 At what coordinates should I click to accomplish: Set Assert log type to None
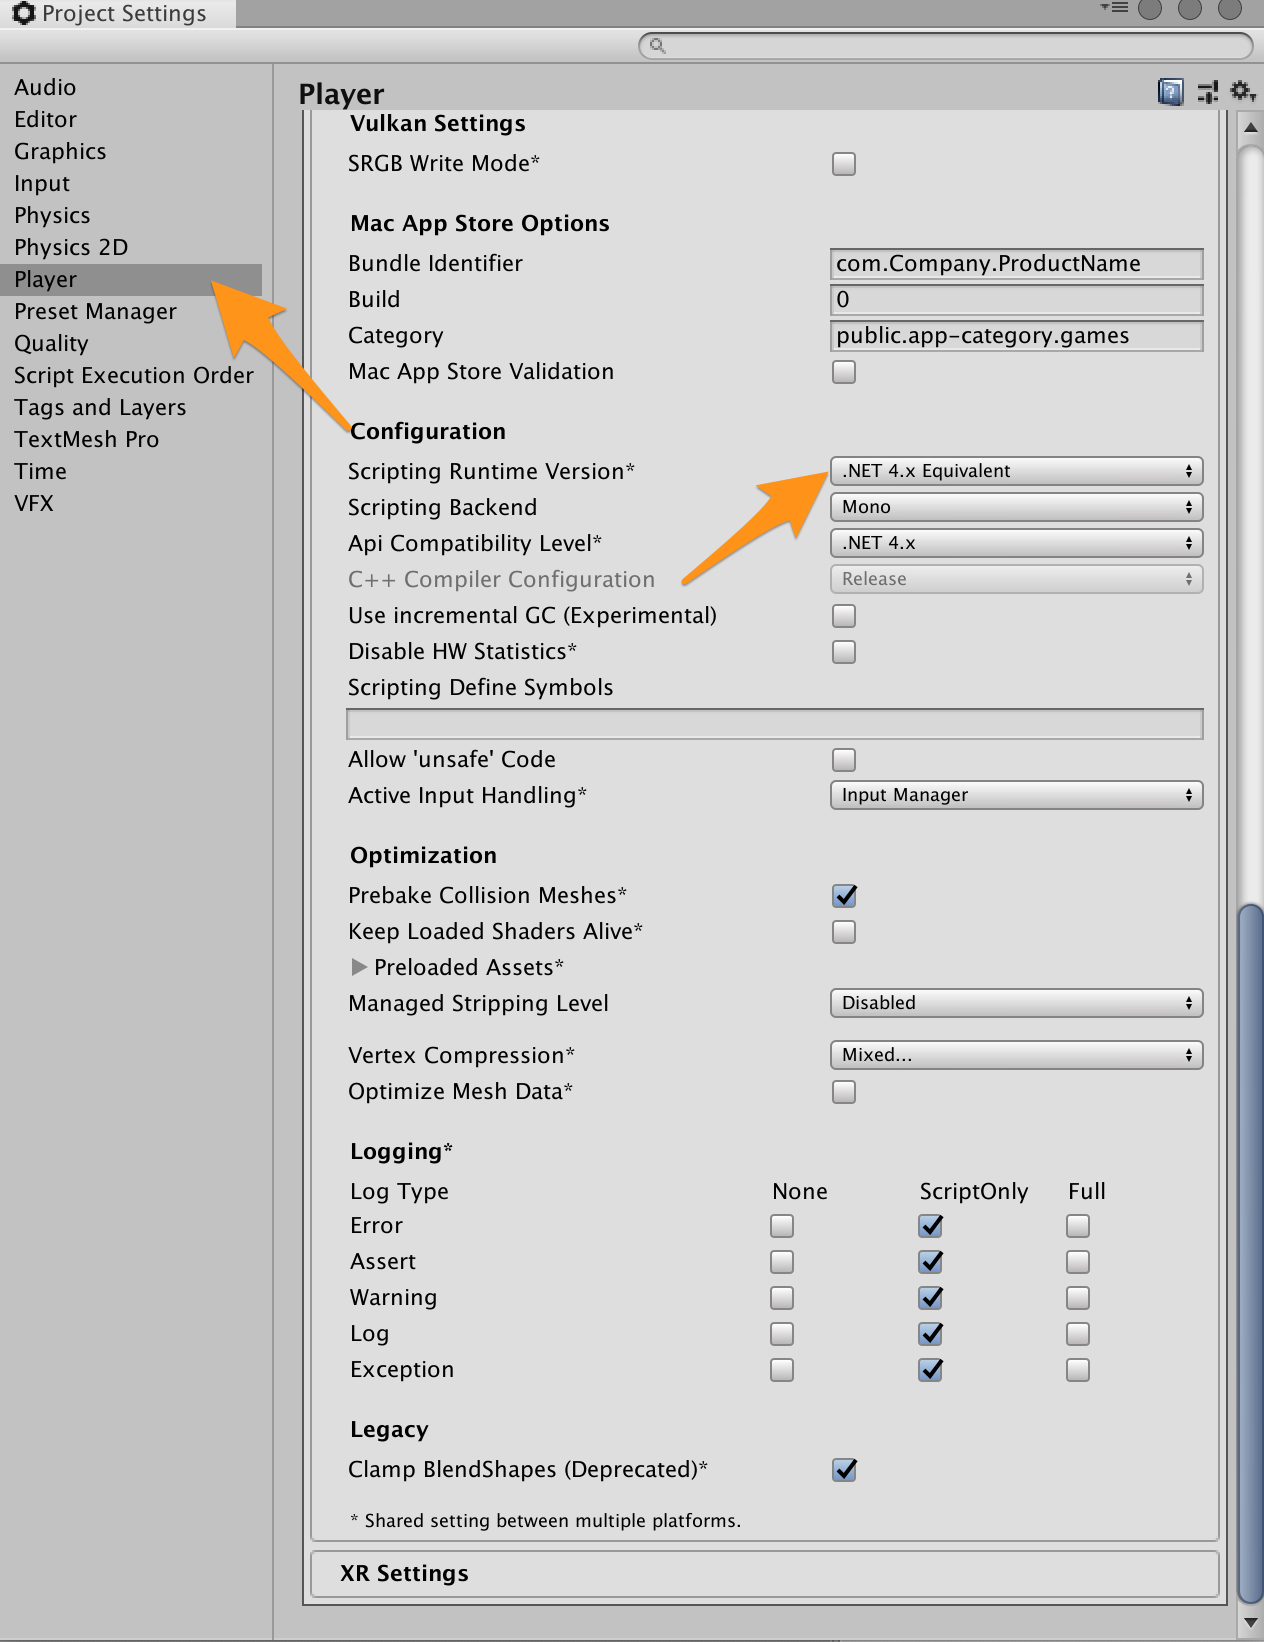[782, 1262]
